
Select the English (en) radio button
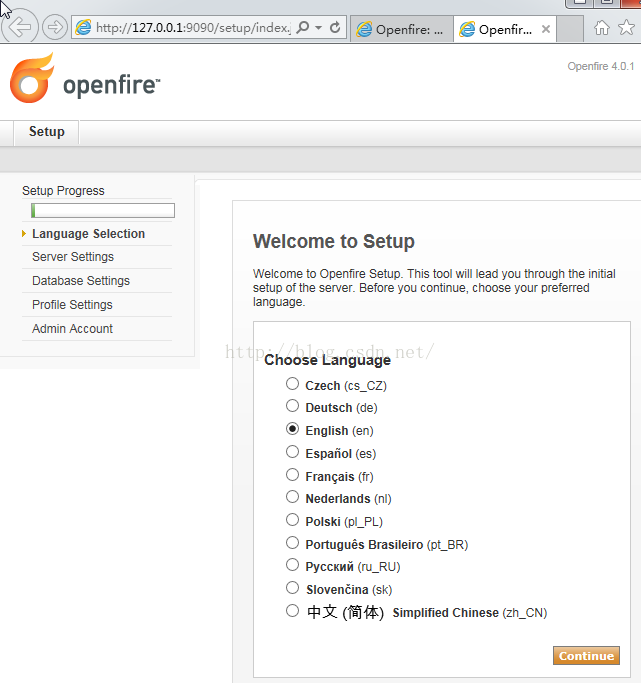click(293, 429)
